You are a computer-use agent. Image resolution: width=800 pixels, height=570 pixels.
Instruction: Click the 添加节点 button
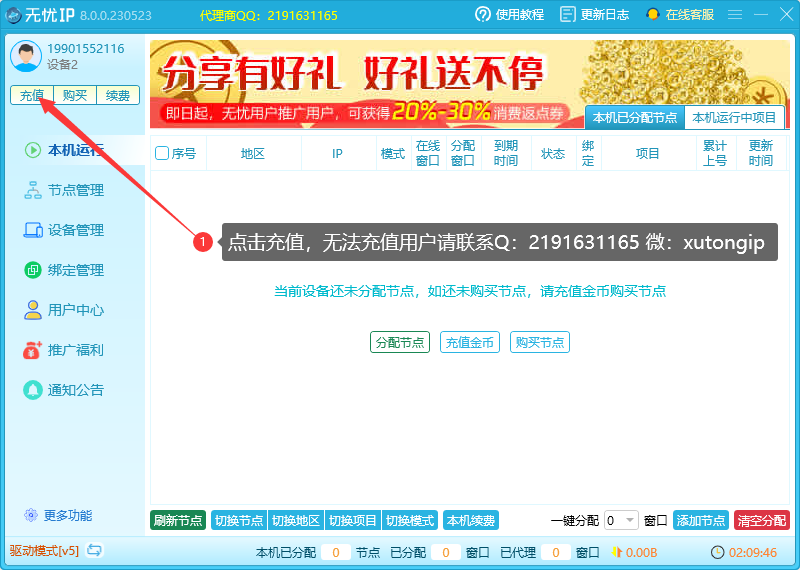pyautogui.click(x=701, y=521)
